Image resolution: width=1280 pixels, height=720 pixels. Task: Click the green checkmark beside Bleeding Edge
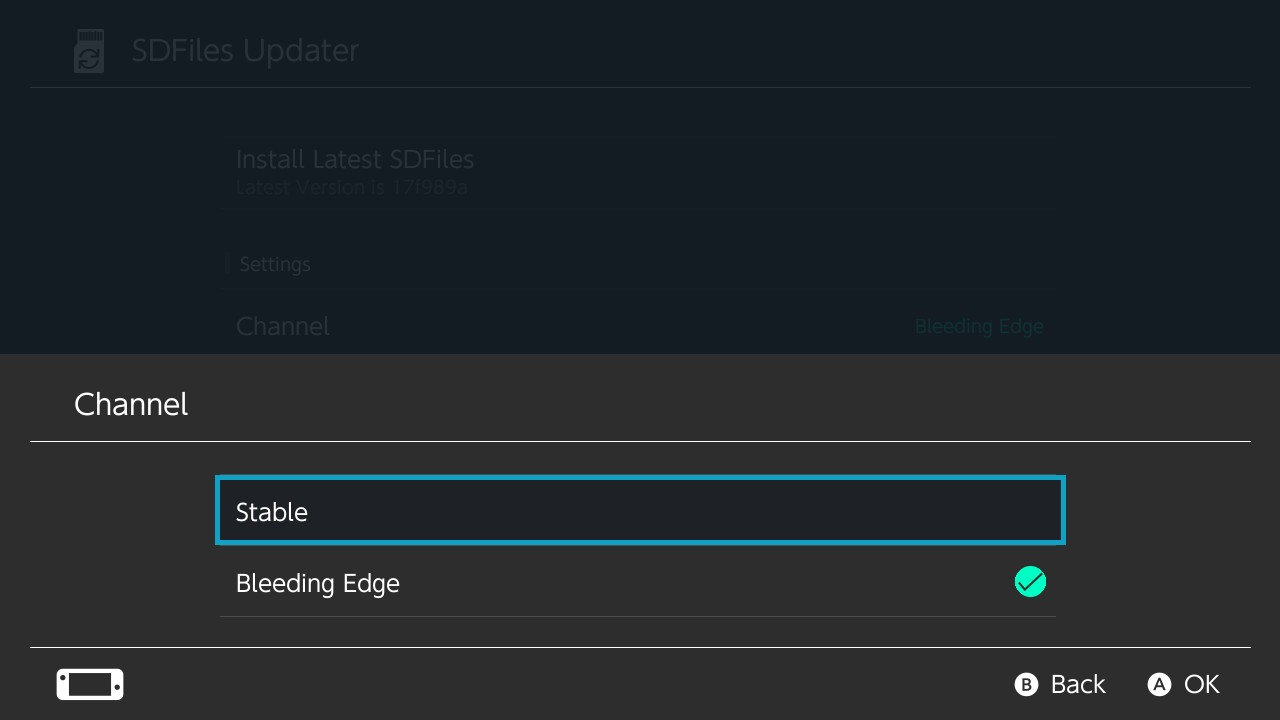pyautogui.click(x=1030, y=581)
